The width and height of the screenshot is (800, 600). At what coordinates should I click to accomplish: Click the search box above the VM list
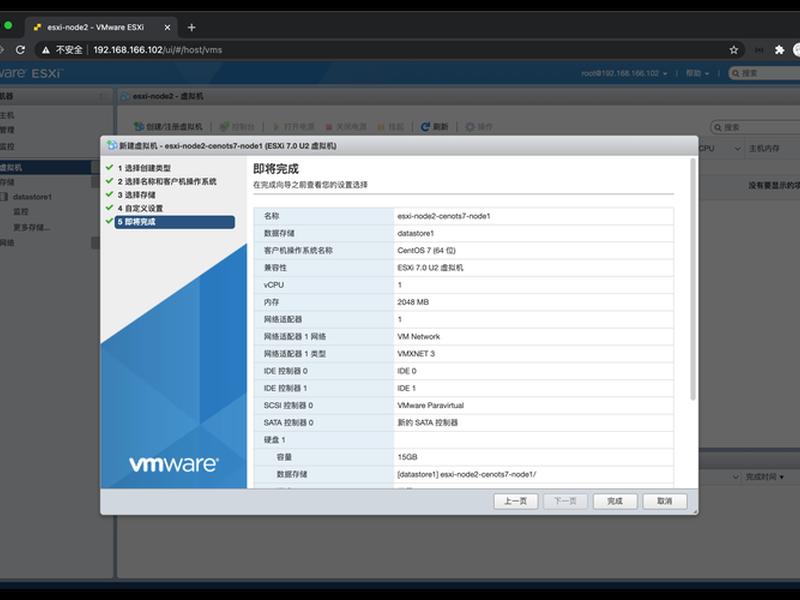(756, 127)
